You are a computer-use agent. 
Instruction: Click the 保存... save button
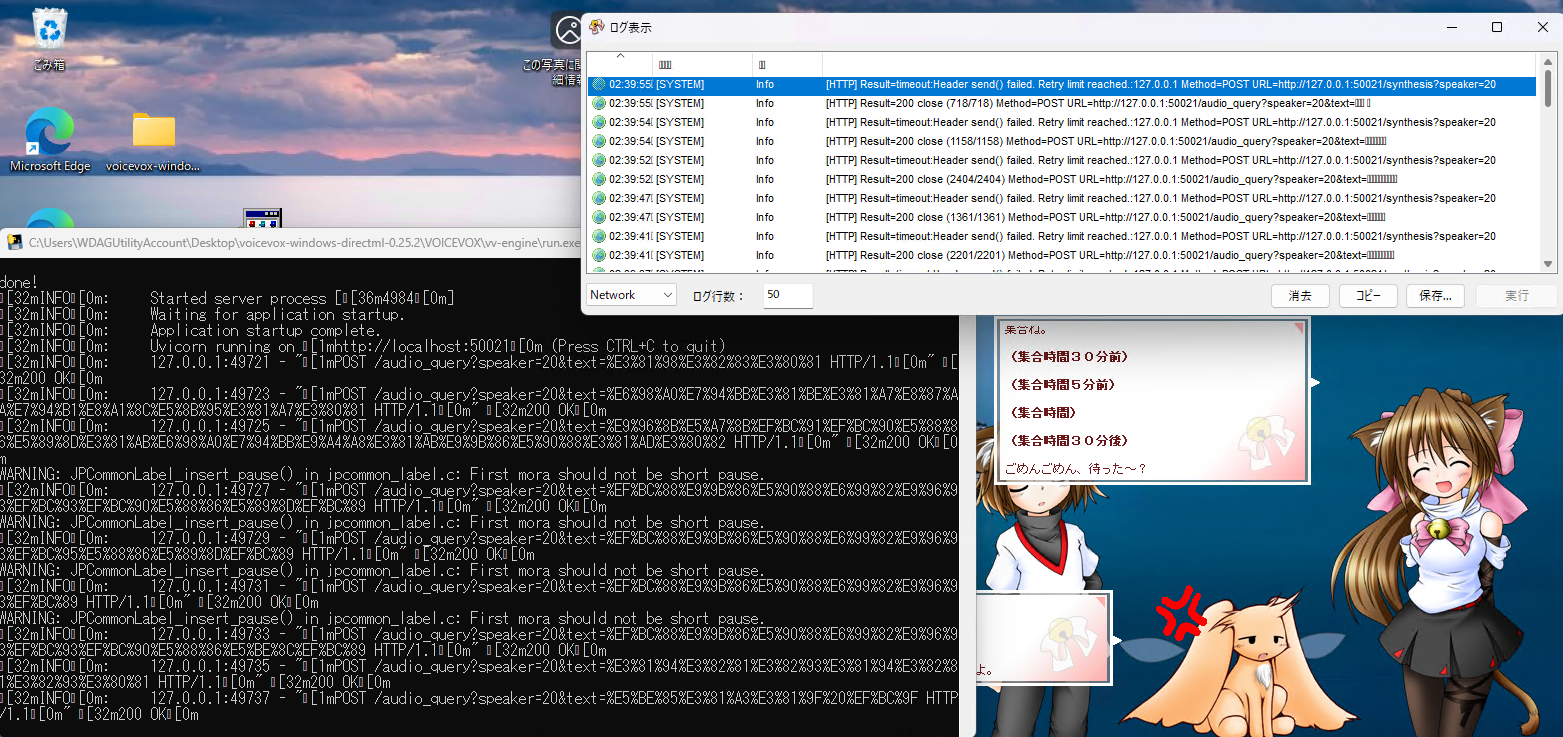point(1436,296)
